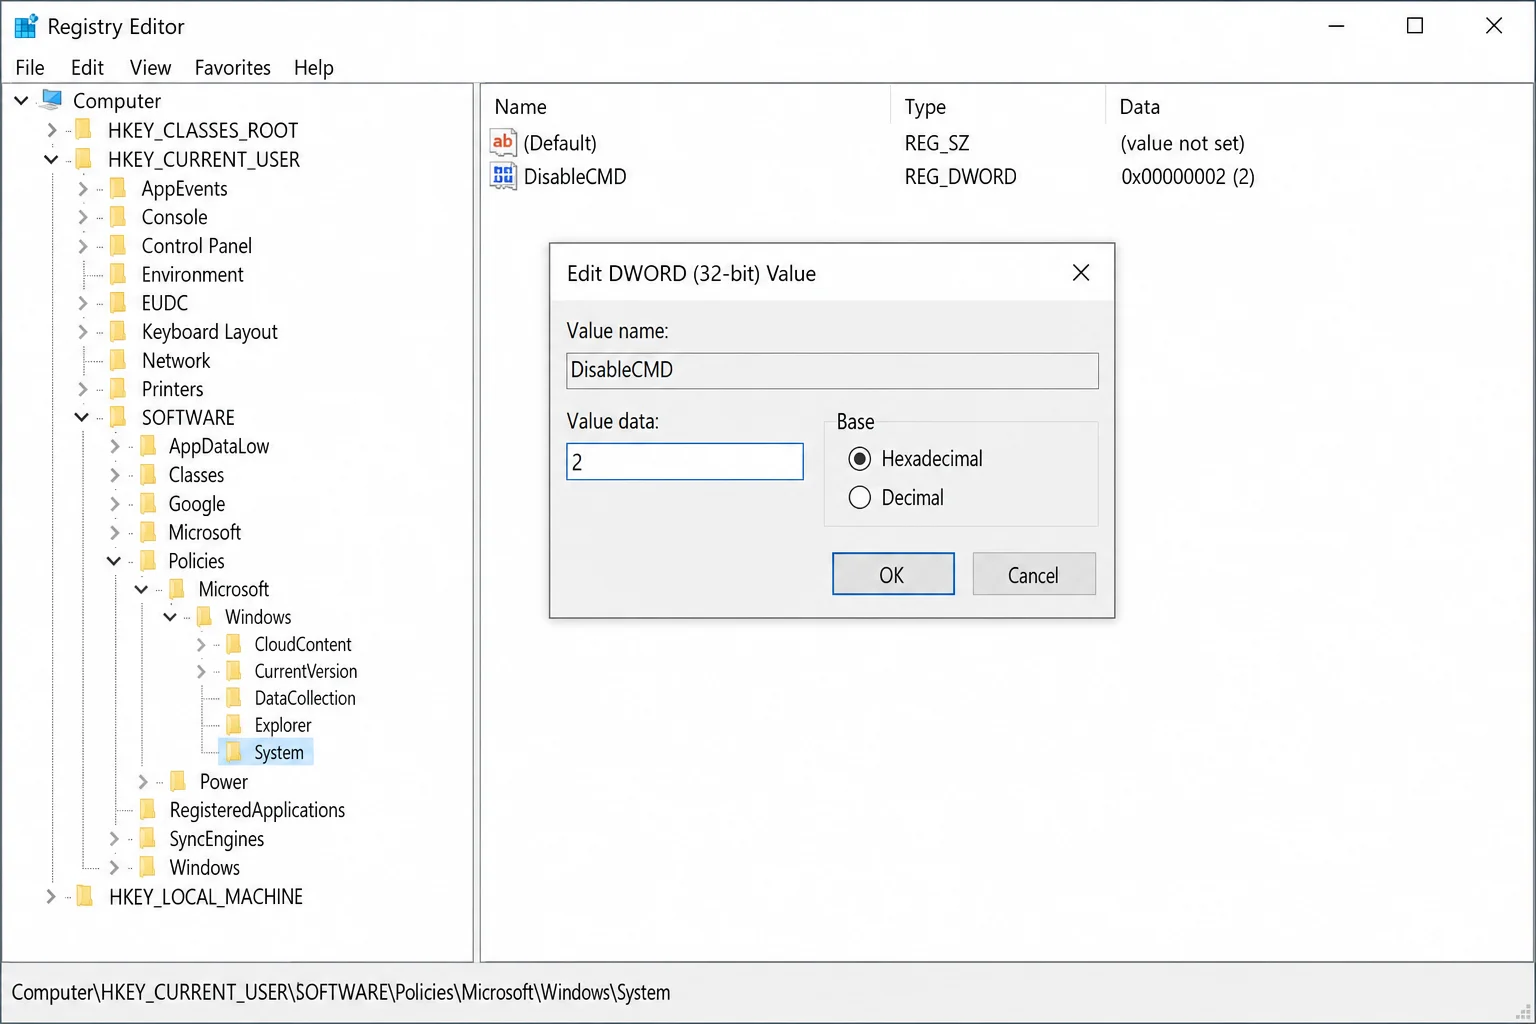Select the Hexadecimal base radio button

860,459
